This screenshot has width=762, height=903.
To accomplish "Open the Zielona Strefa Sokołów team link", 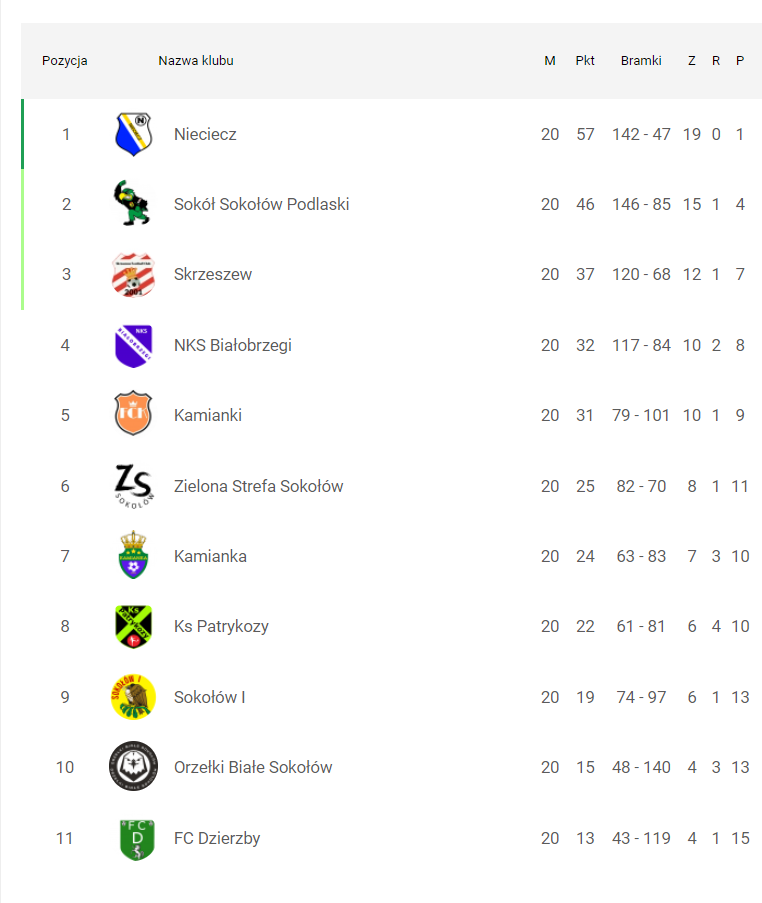I will 259,486.
